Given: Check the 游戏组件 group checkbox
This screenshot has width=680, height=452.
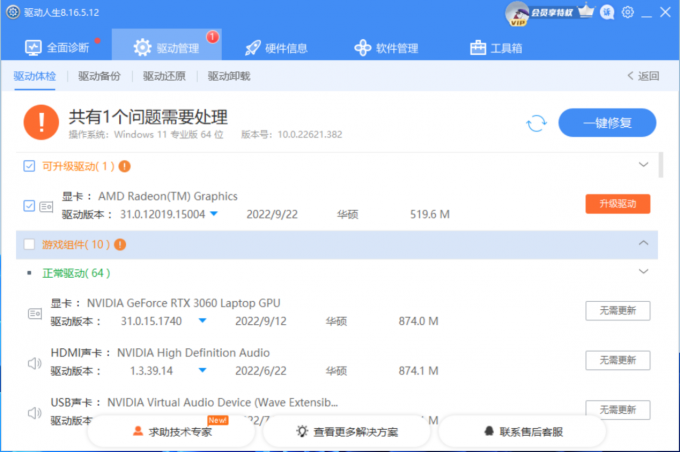Looking at the screenshot, I should tap(28, 244).
